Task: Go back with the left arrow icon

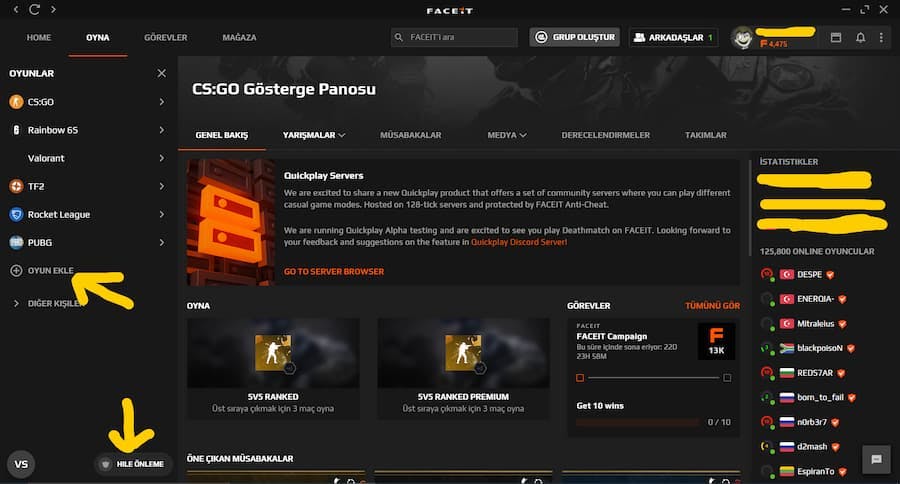Action: [x=16, y=9]
